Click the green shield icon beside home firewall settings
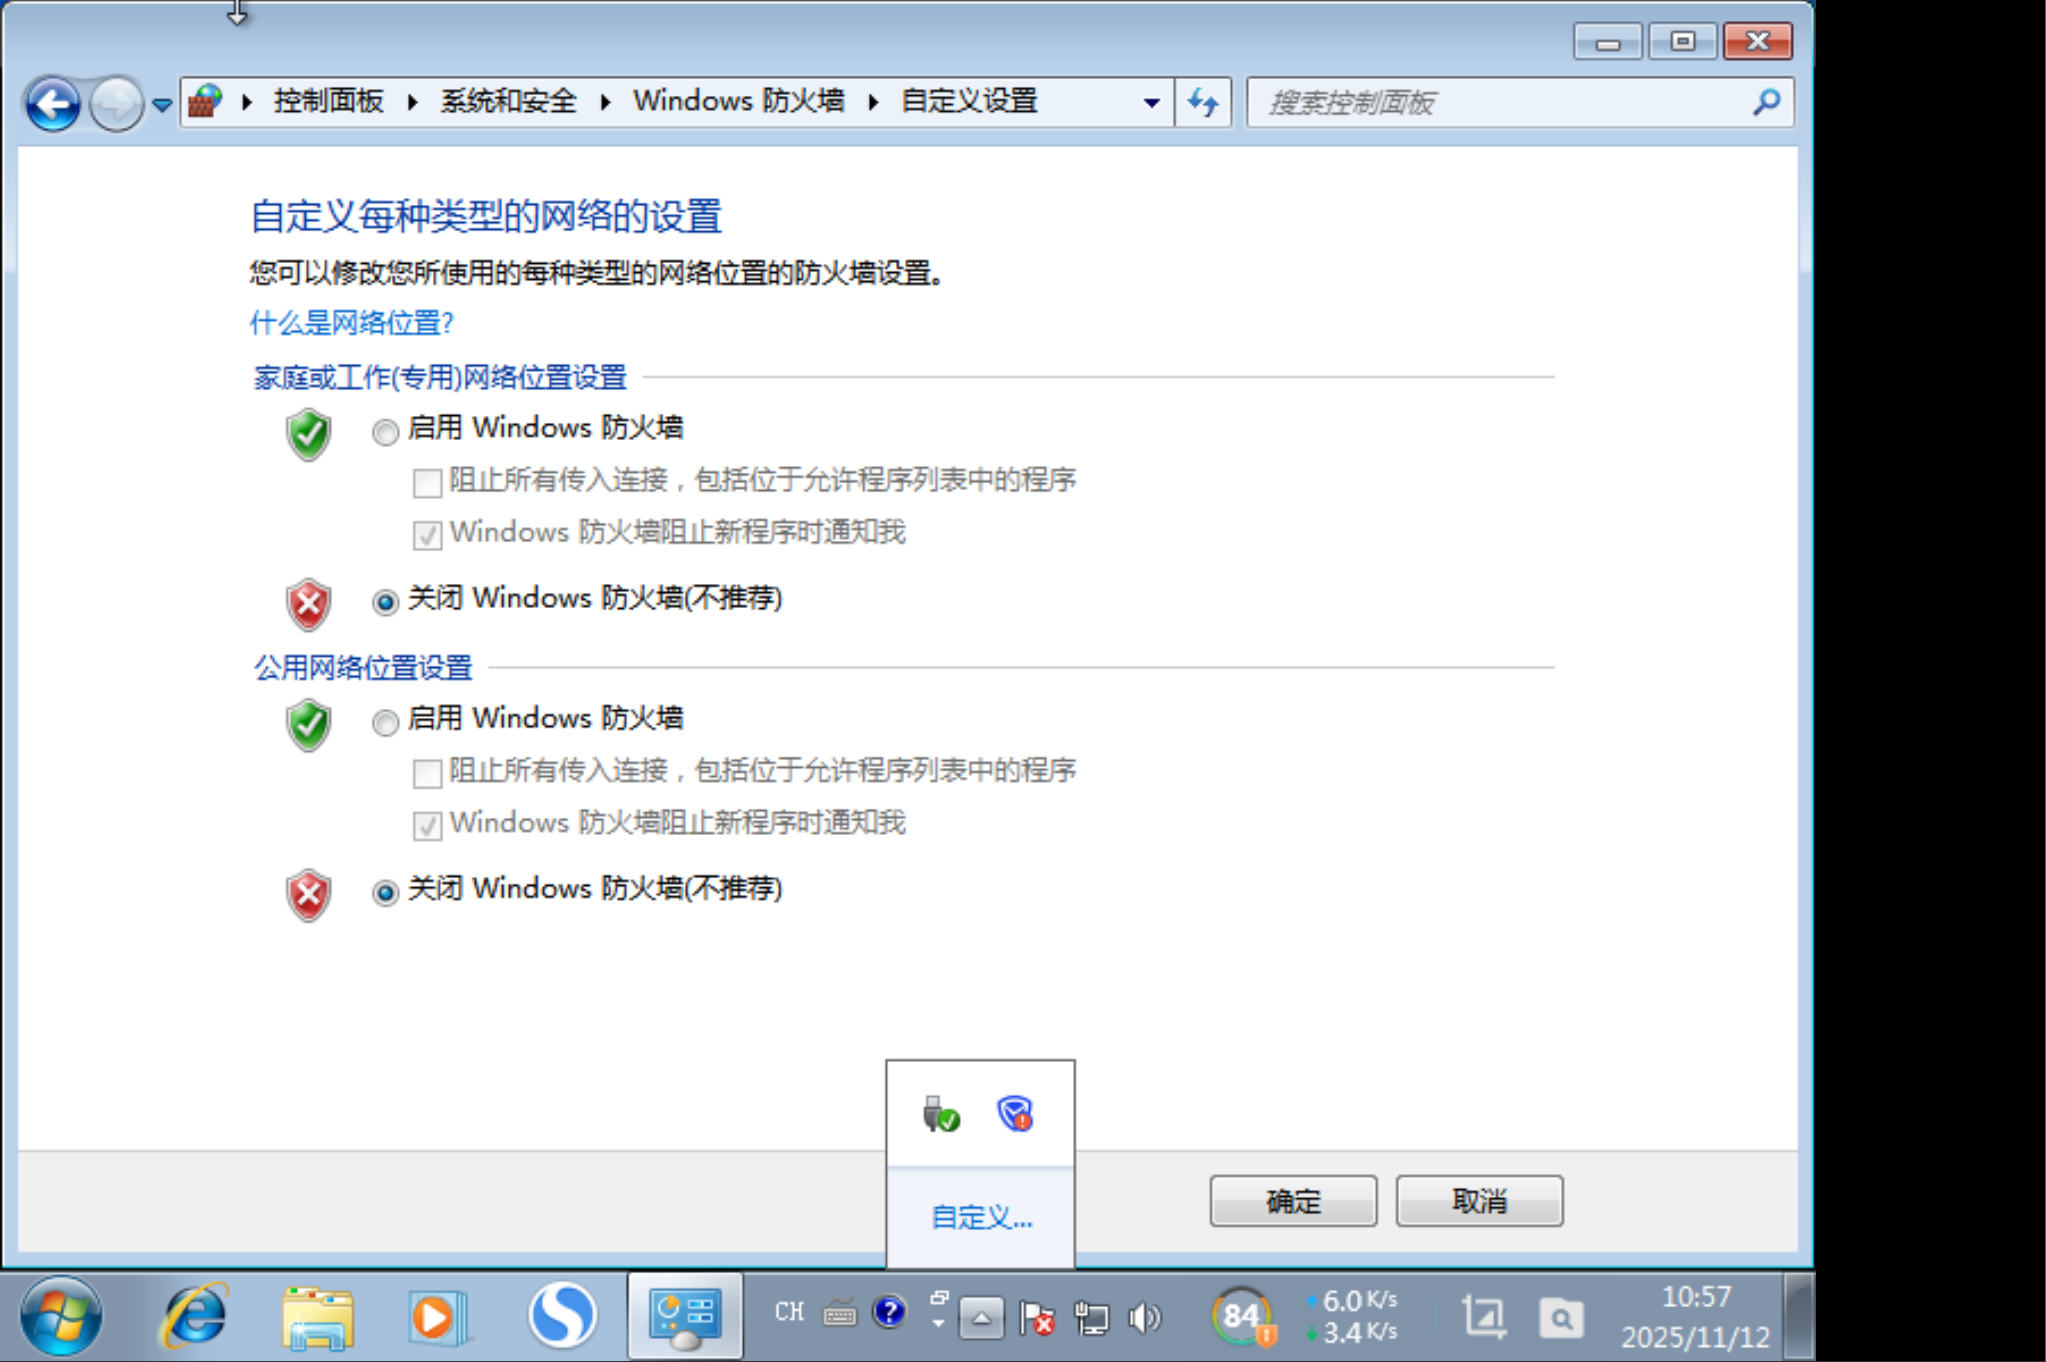The image size is (2046, 1362). point(307,435)
